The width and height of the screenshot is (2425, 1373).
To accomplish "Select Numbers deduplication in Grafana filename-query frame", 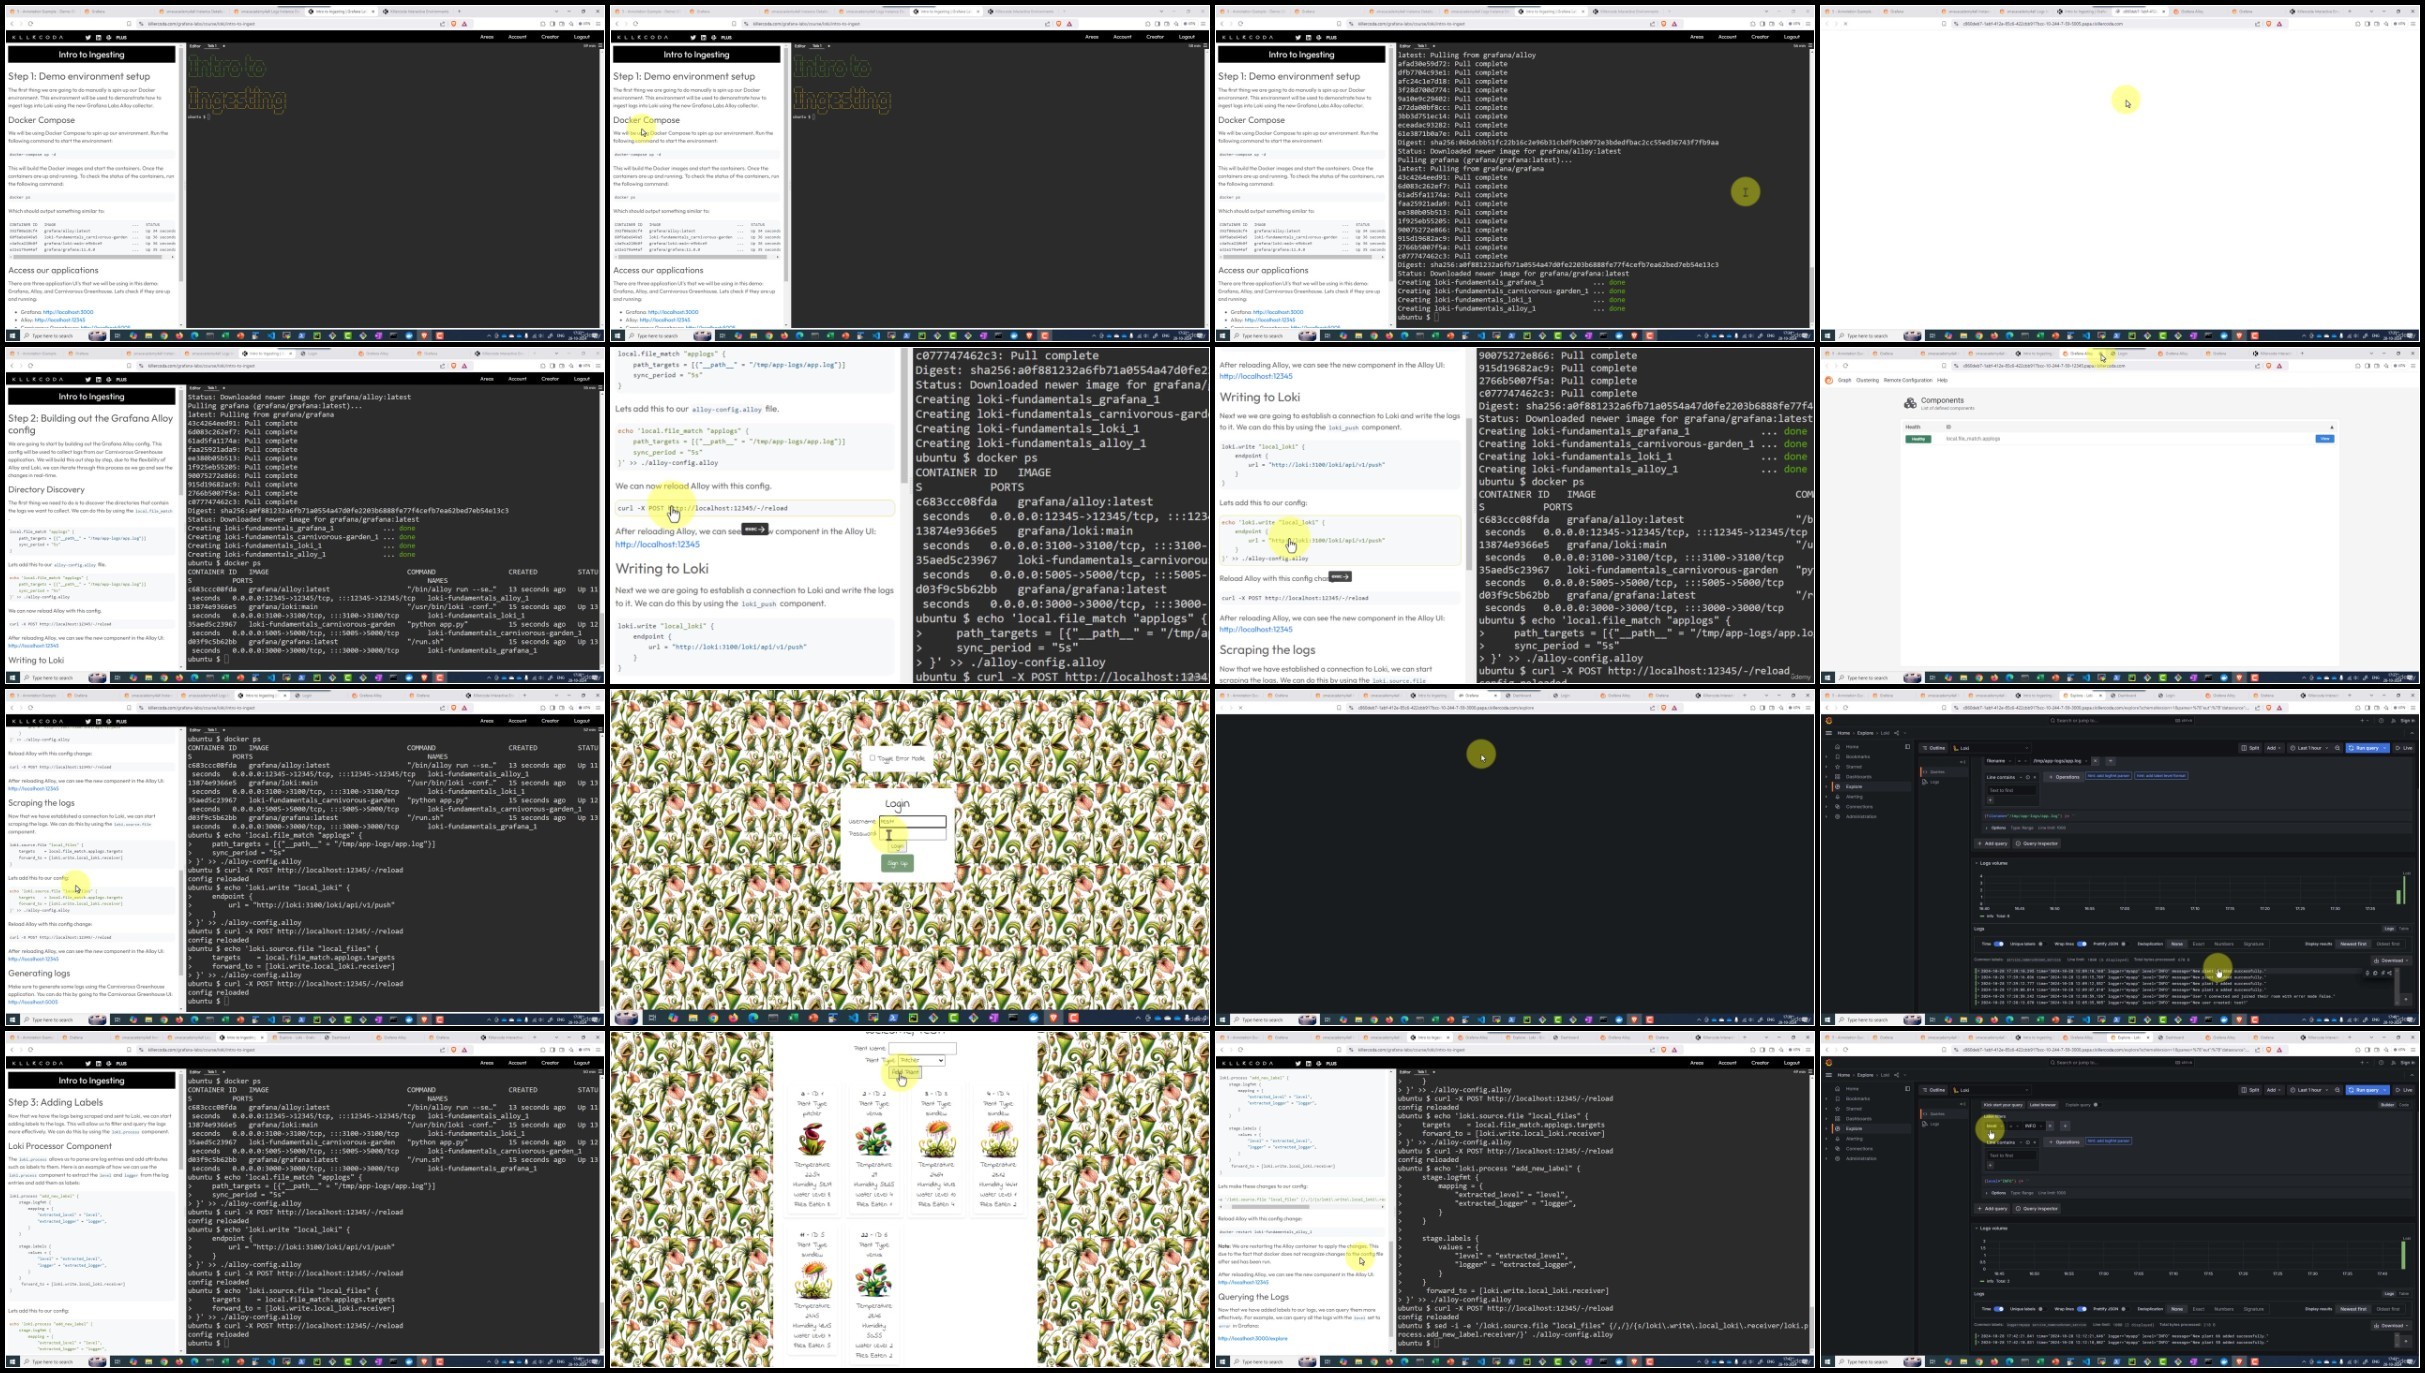I will tap(2224, 944).
